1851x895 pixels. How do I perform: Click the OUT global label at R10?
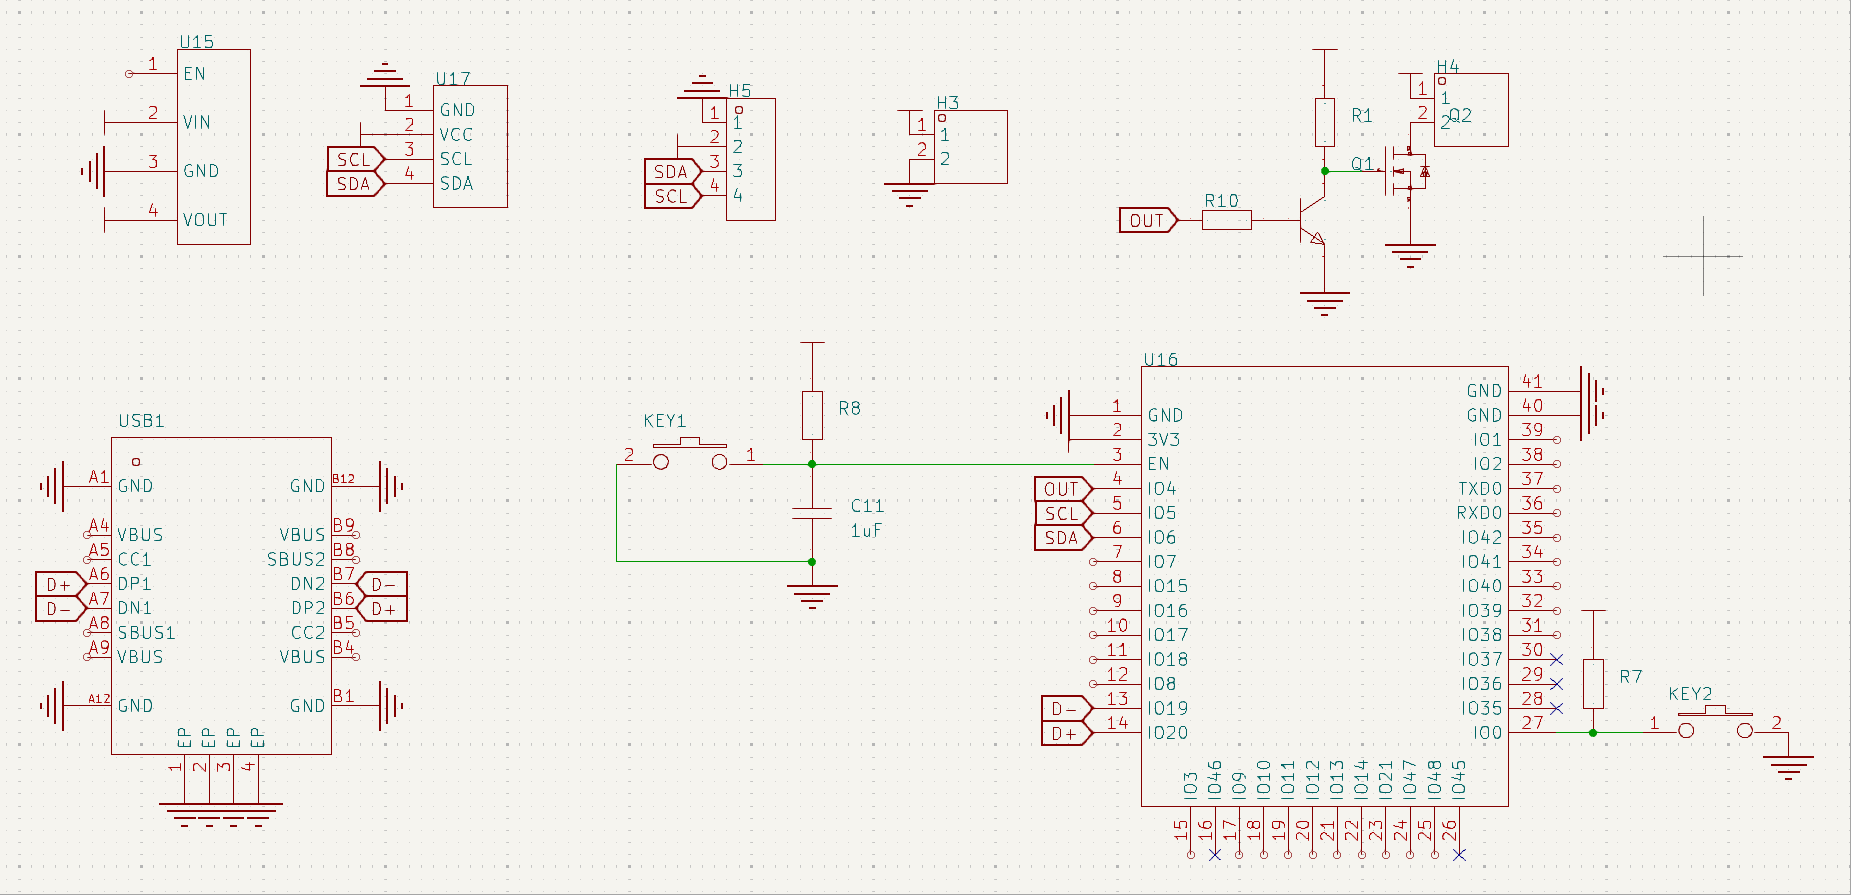click(1148, 221)
